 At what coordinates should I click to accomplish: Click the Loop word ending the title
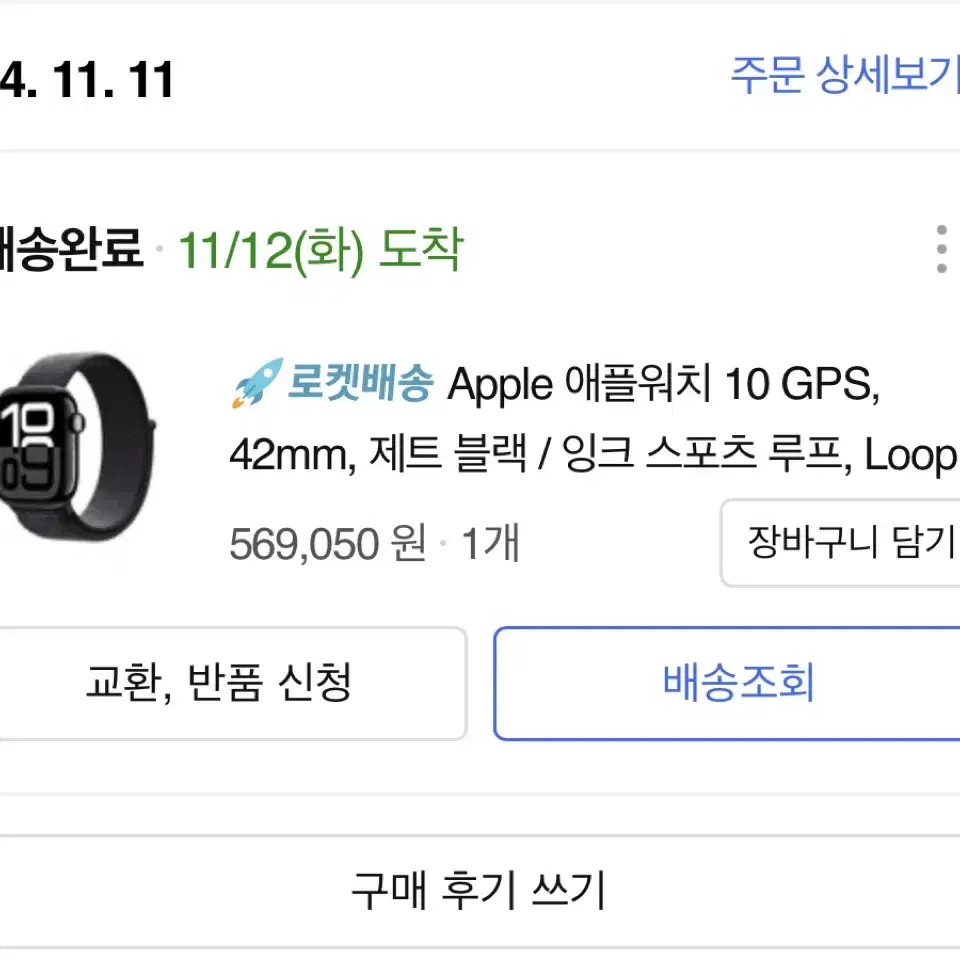point(912,456)
